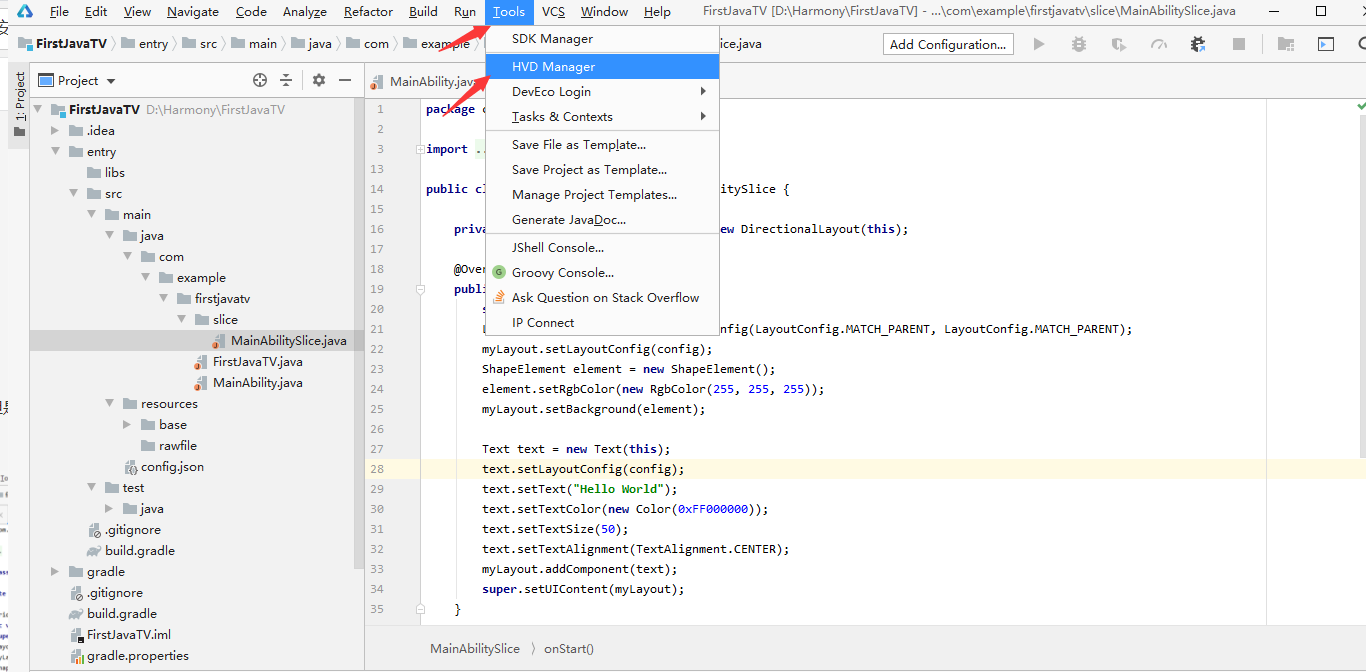Click the root build.gradle elephant icon

coord(77,614)
